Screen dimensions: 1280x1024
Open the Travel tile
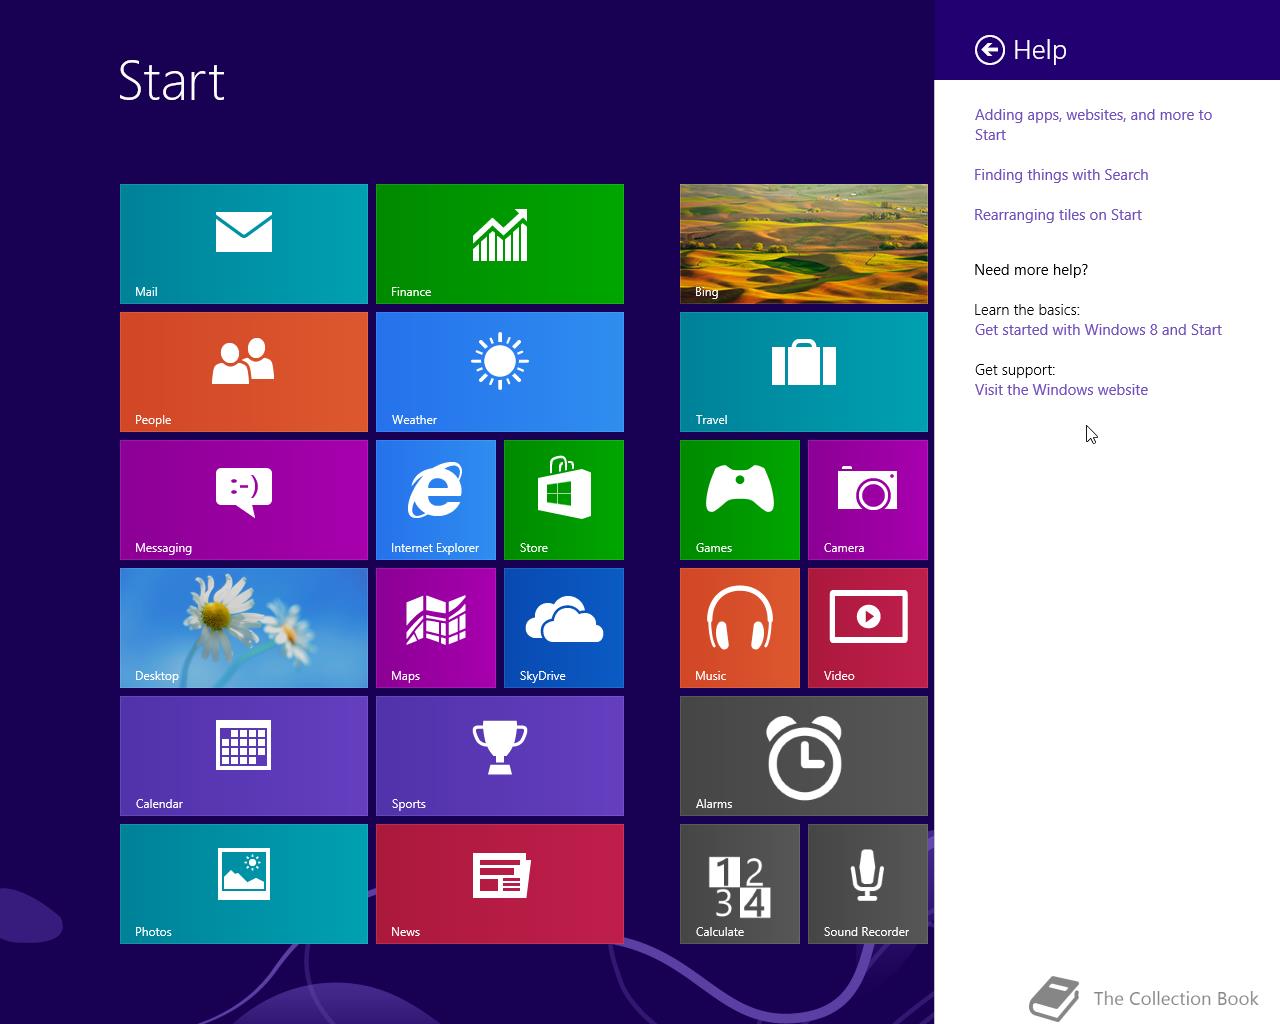coord(804,372)
